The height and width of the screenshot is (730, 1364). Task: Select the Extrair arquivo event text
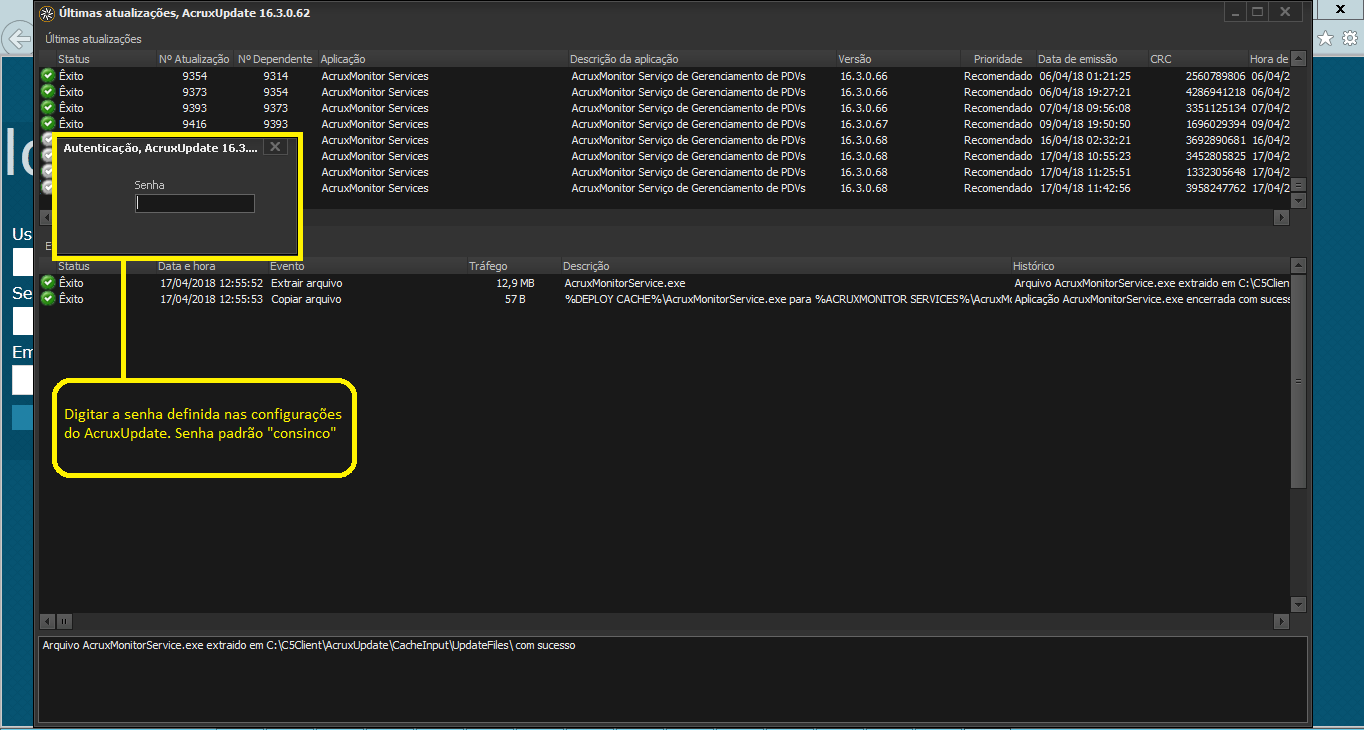(306, 283)
